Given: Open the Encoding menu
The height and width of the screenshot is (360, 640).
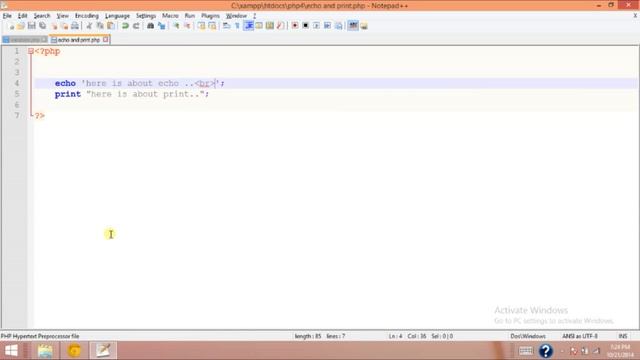Looking at the screenshot, I should tap(87, 16).
